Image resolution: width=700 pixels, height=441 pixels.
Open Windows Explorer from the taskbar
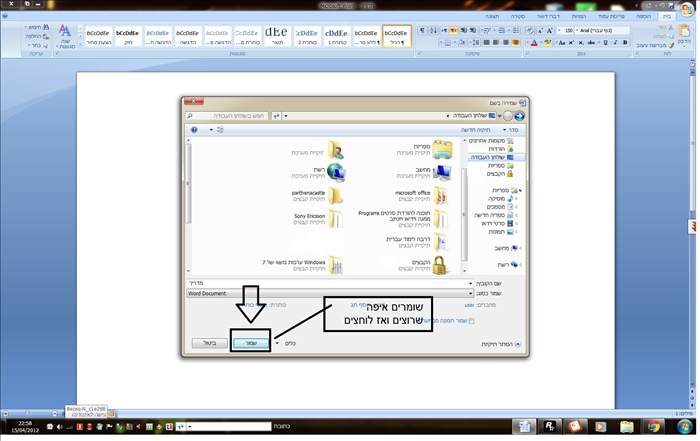coord(627,427)
